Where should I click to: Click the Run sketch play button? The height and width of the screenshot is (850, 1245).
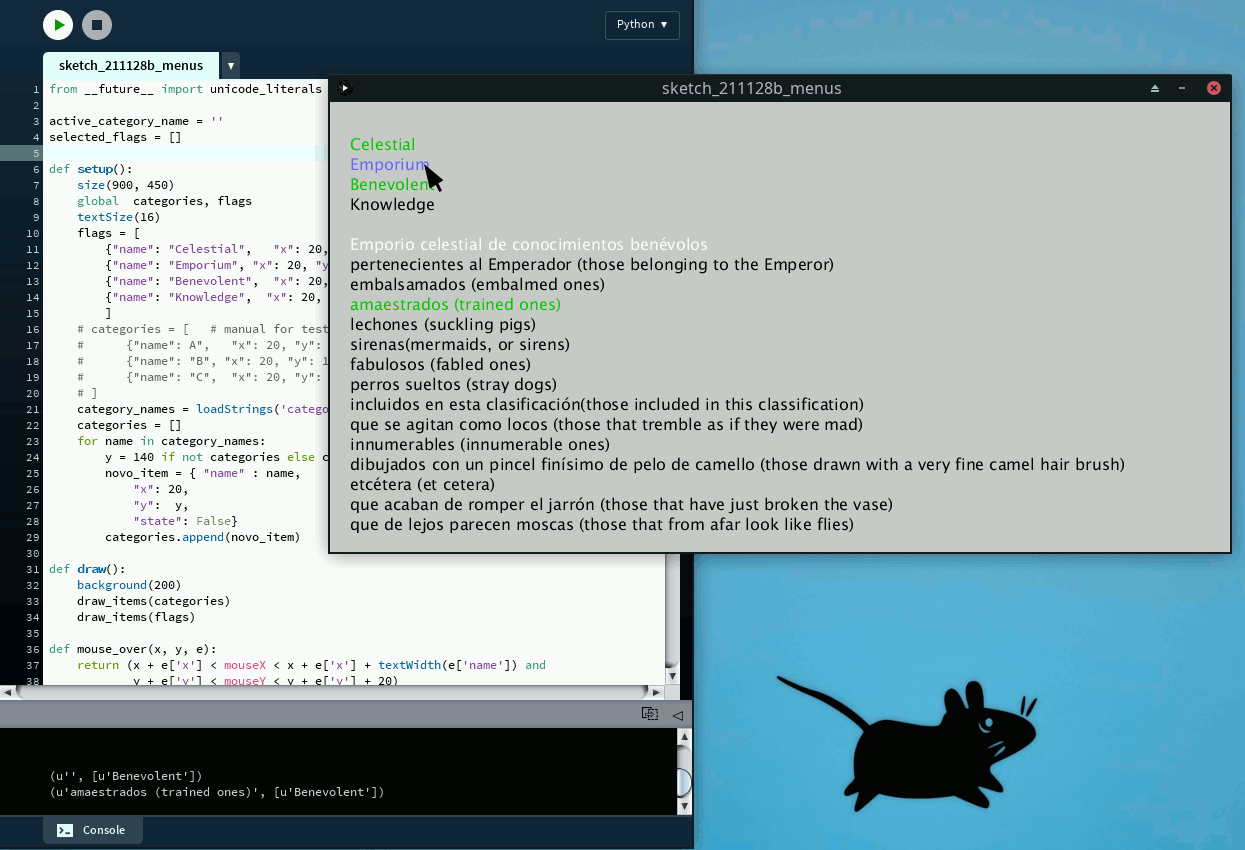point(58,25)
